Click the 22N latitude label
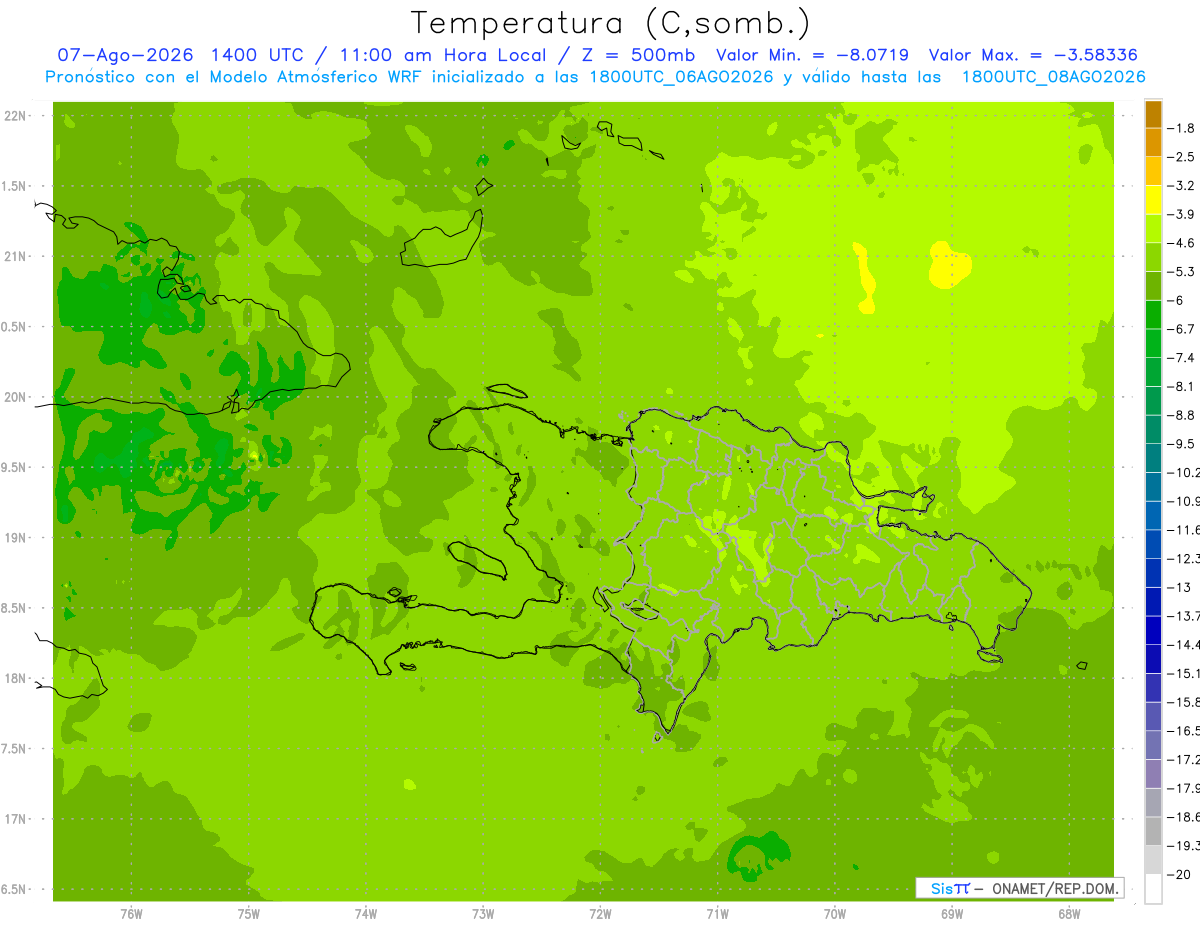Viewport: 1200px width, 927px height. [x=15, y=116]
